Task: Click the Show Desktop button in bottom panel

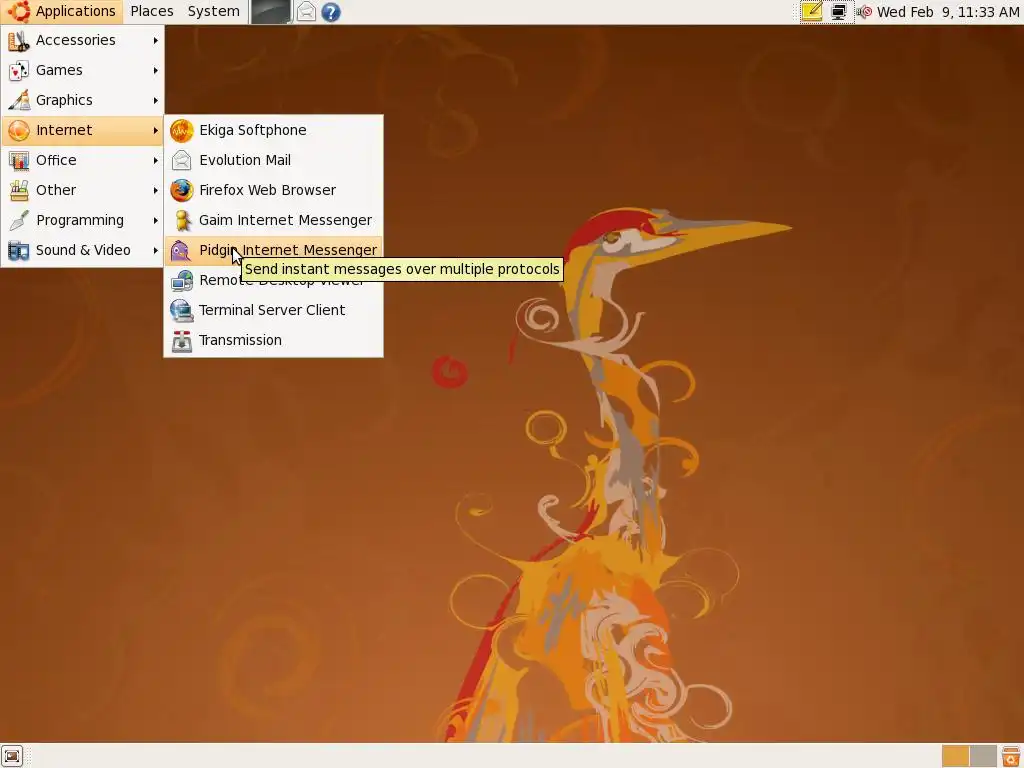Action: click(x=12, y=756)
